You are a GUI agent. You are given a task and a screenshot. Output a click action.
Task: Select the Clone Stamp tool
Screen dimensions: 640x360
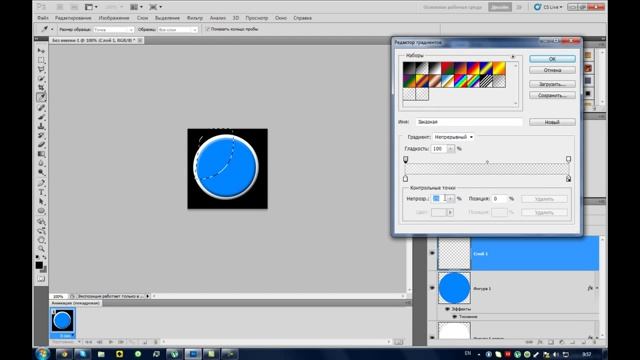[41, 127]
